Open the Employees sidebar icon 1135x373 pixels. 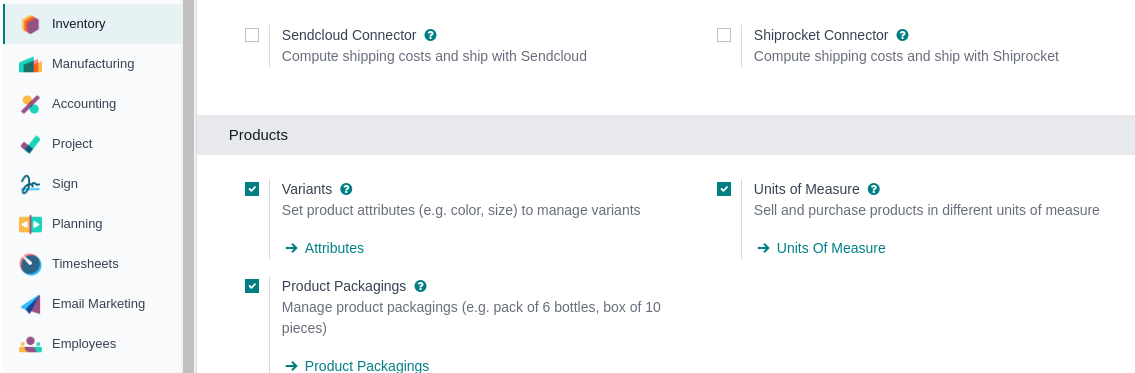[30, 344]
